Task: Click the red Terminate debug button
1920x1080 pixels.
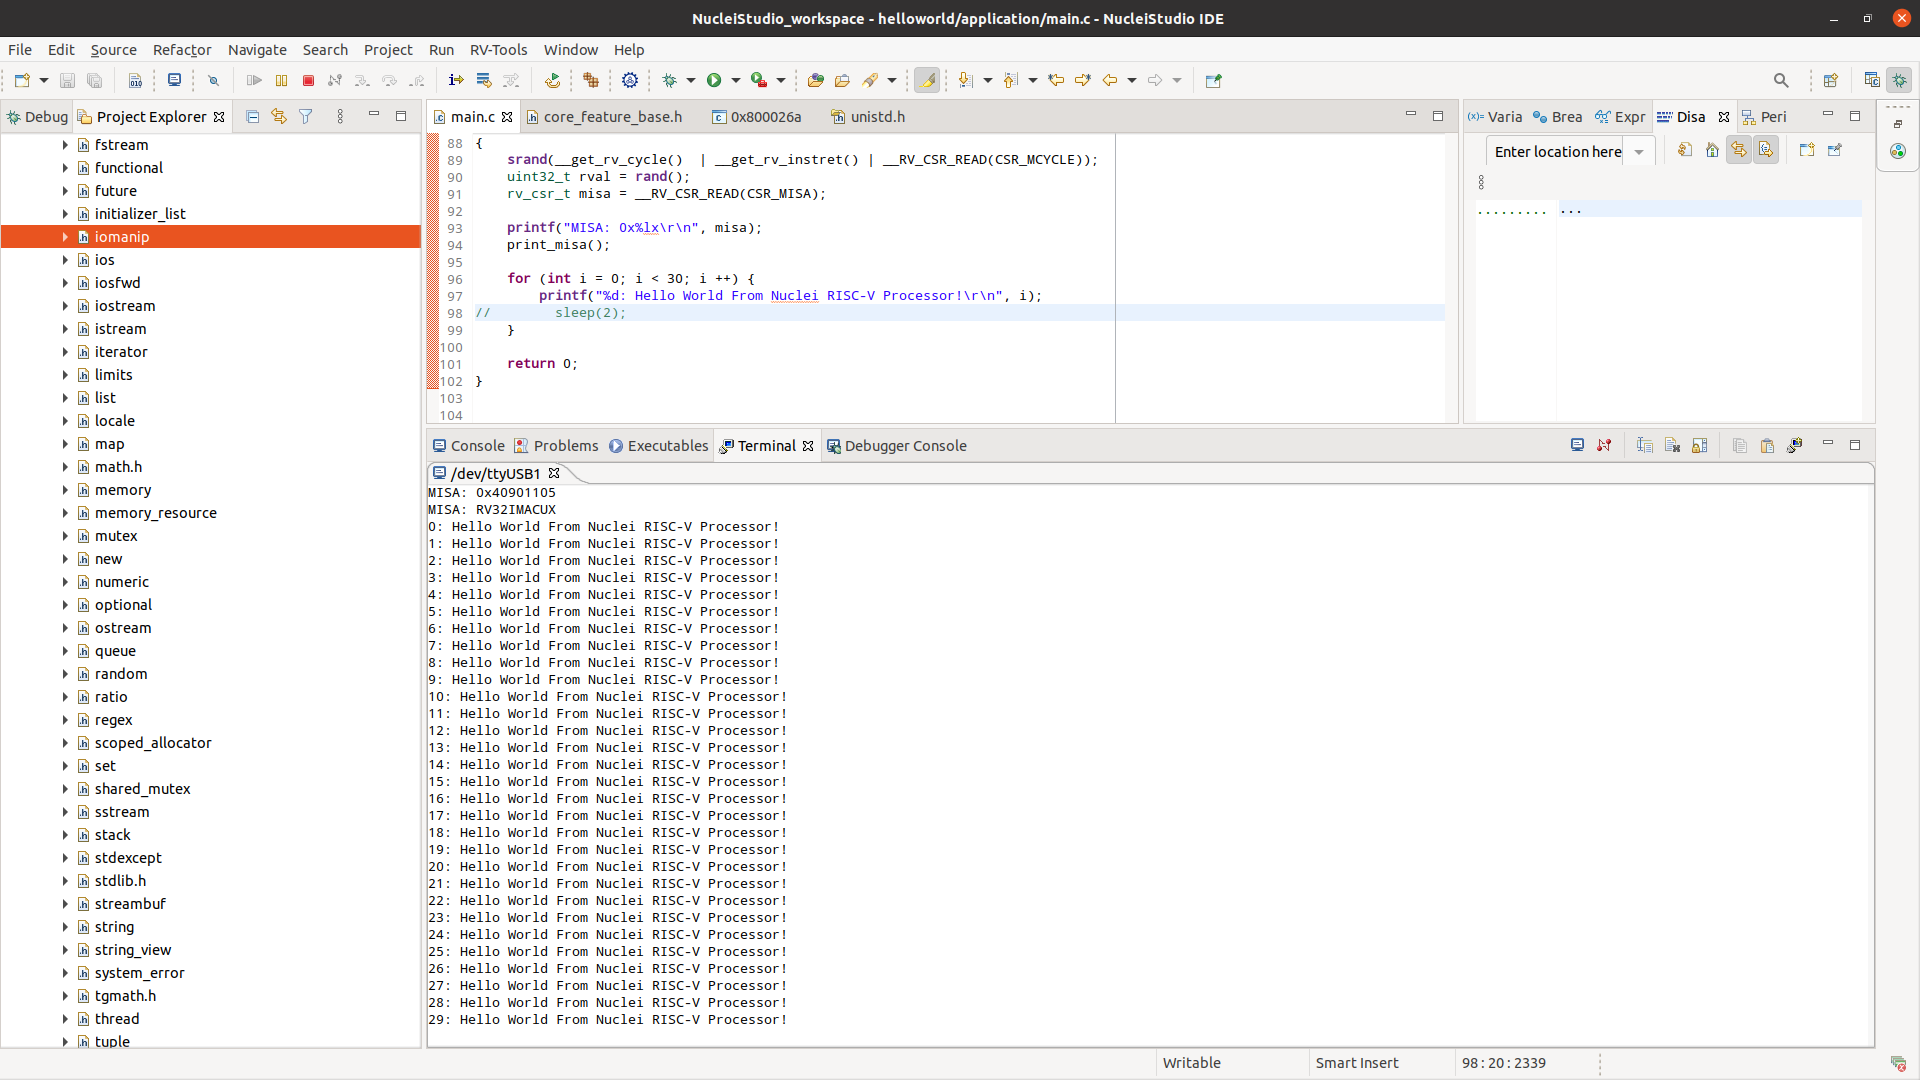Action: 308,80
